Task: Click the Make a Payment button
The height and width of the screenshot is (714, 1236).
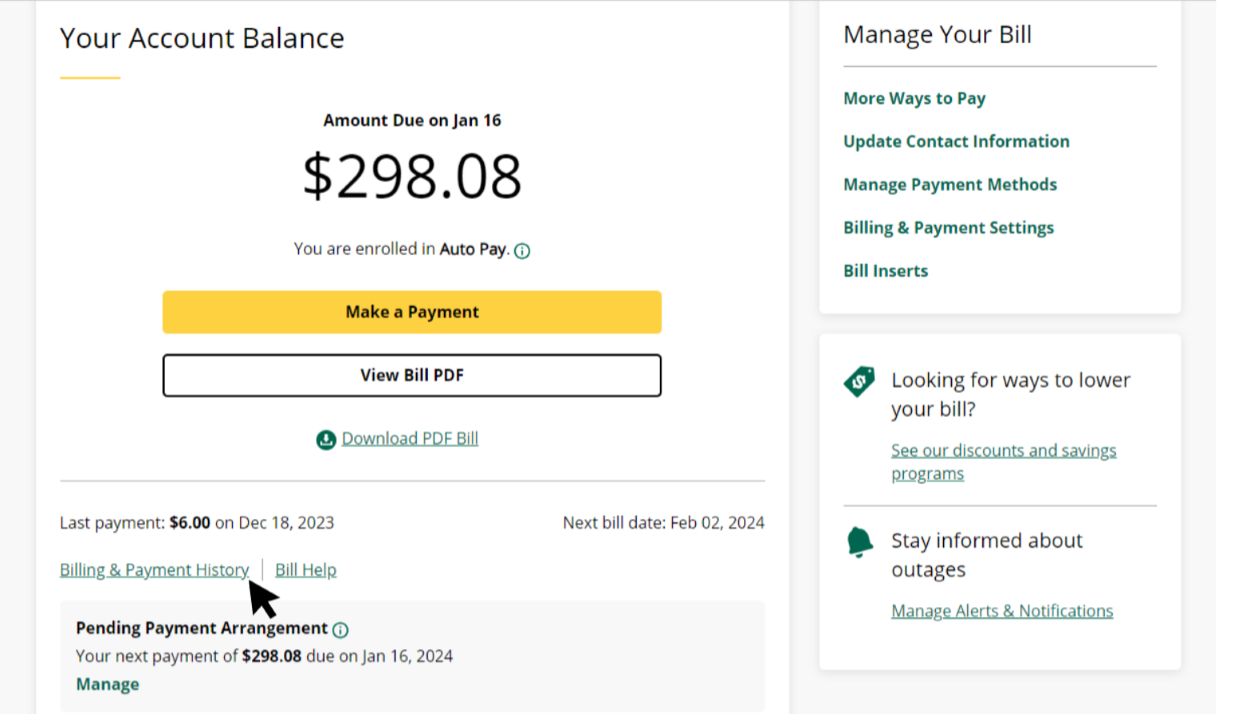Action: pyautogui.click(x=412, y=311)
